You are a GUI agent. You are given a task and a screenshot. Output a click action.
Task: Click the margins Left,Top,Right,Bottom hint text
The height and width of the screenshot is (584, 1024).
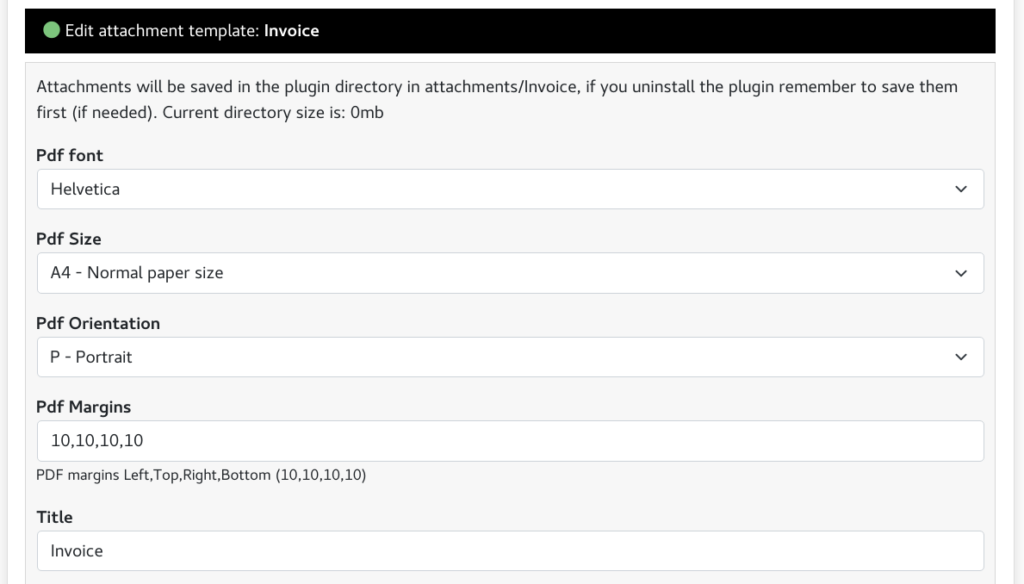201,475
